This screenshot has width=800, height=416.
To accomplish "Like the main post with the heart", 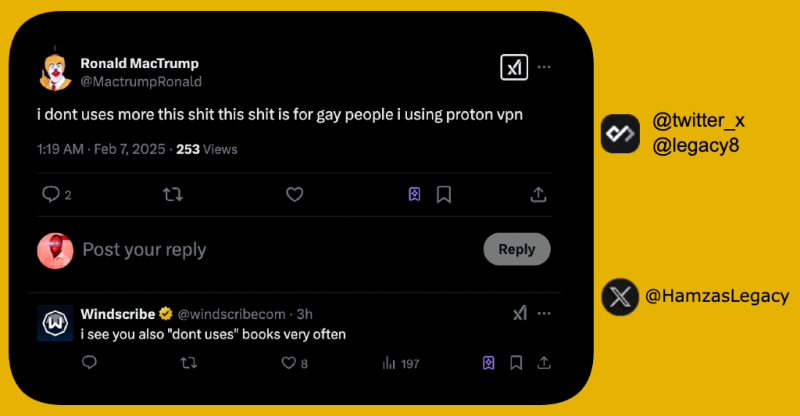I will click(294, 195).
